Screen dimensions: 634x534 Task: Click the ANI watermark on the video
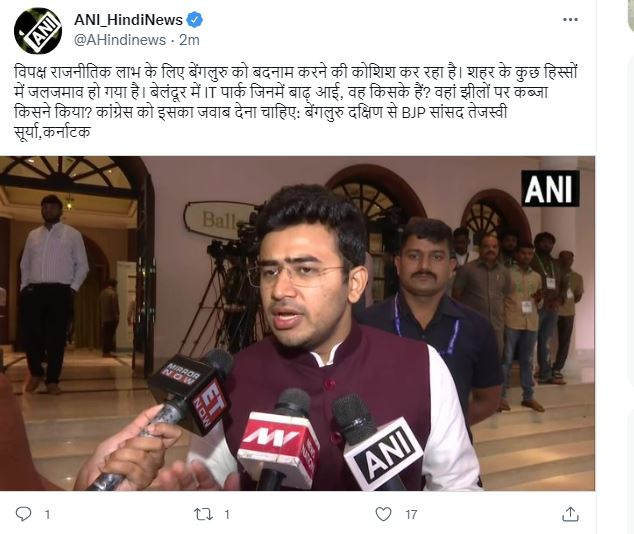coord(550,188)
